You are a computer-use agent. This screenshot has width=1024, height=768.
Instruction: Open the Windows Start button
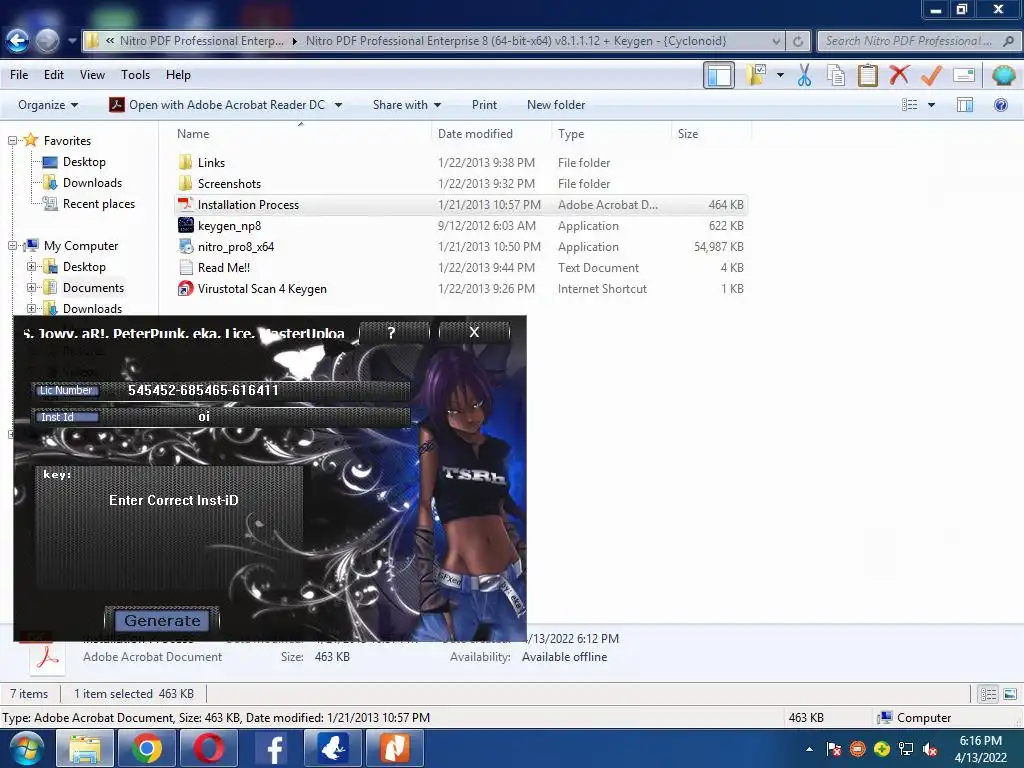click(26, 748)
